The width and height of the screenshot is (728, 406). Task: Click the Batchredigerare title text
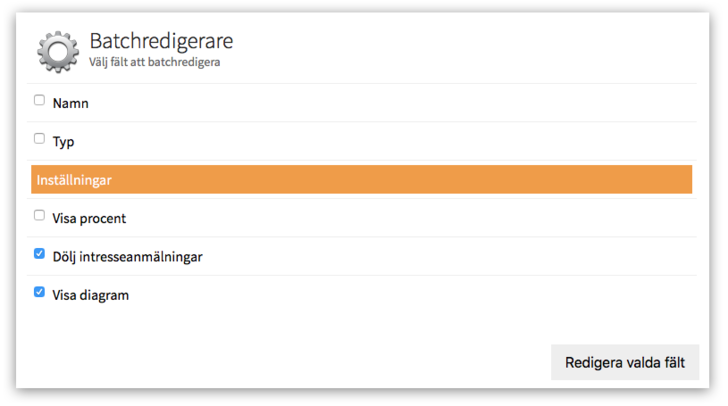(161, 42)
